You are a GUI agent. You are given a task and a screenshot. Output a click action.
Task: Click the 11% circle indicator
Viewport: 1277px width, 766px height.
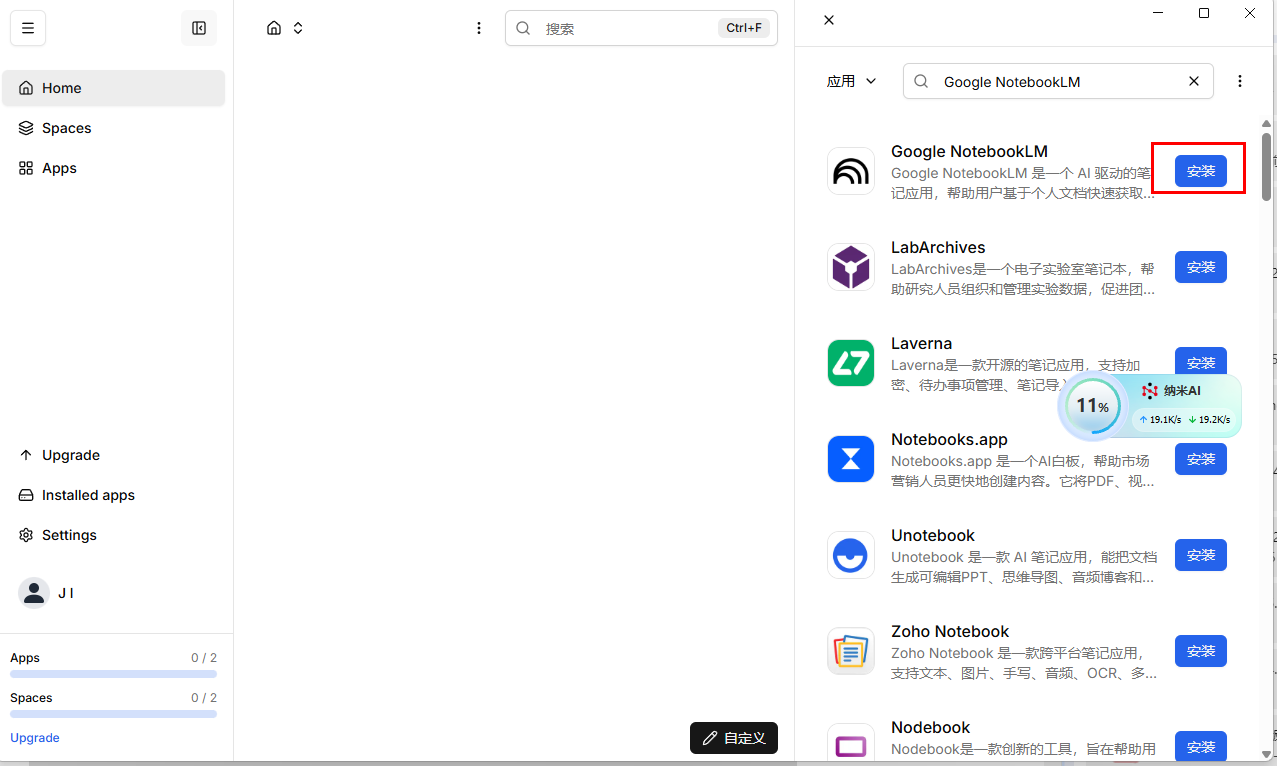pyautogui.click(x=1092, y=406)
